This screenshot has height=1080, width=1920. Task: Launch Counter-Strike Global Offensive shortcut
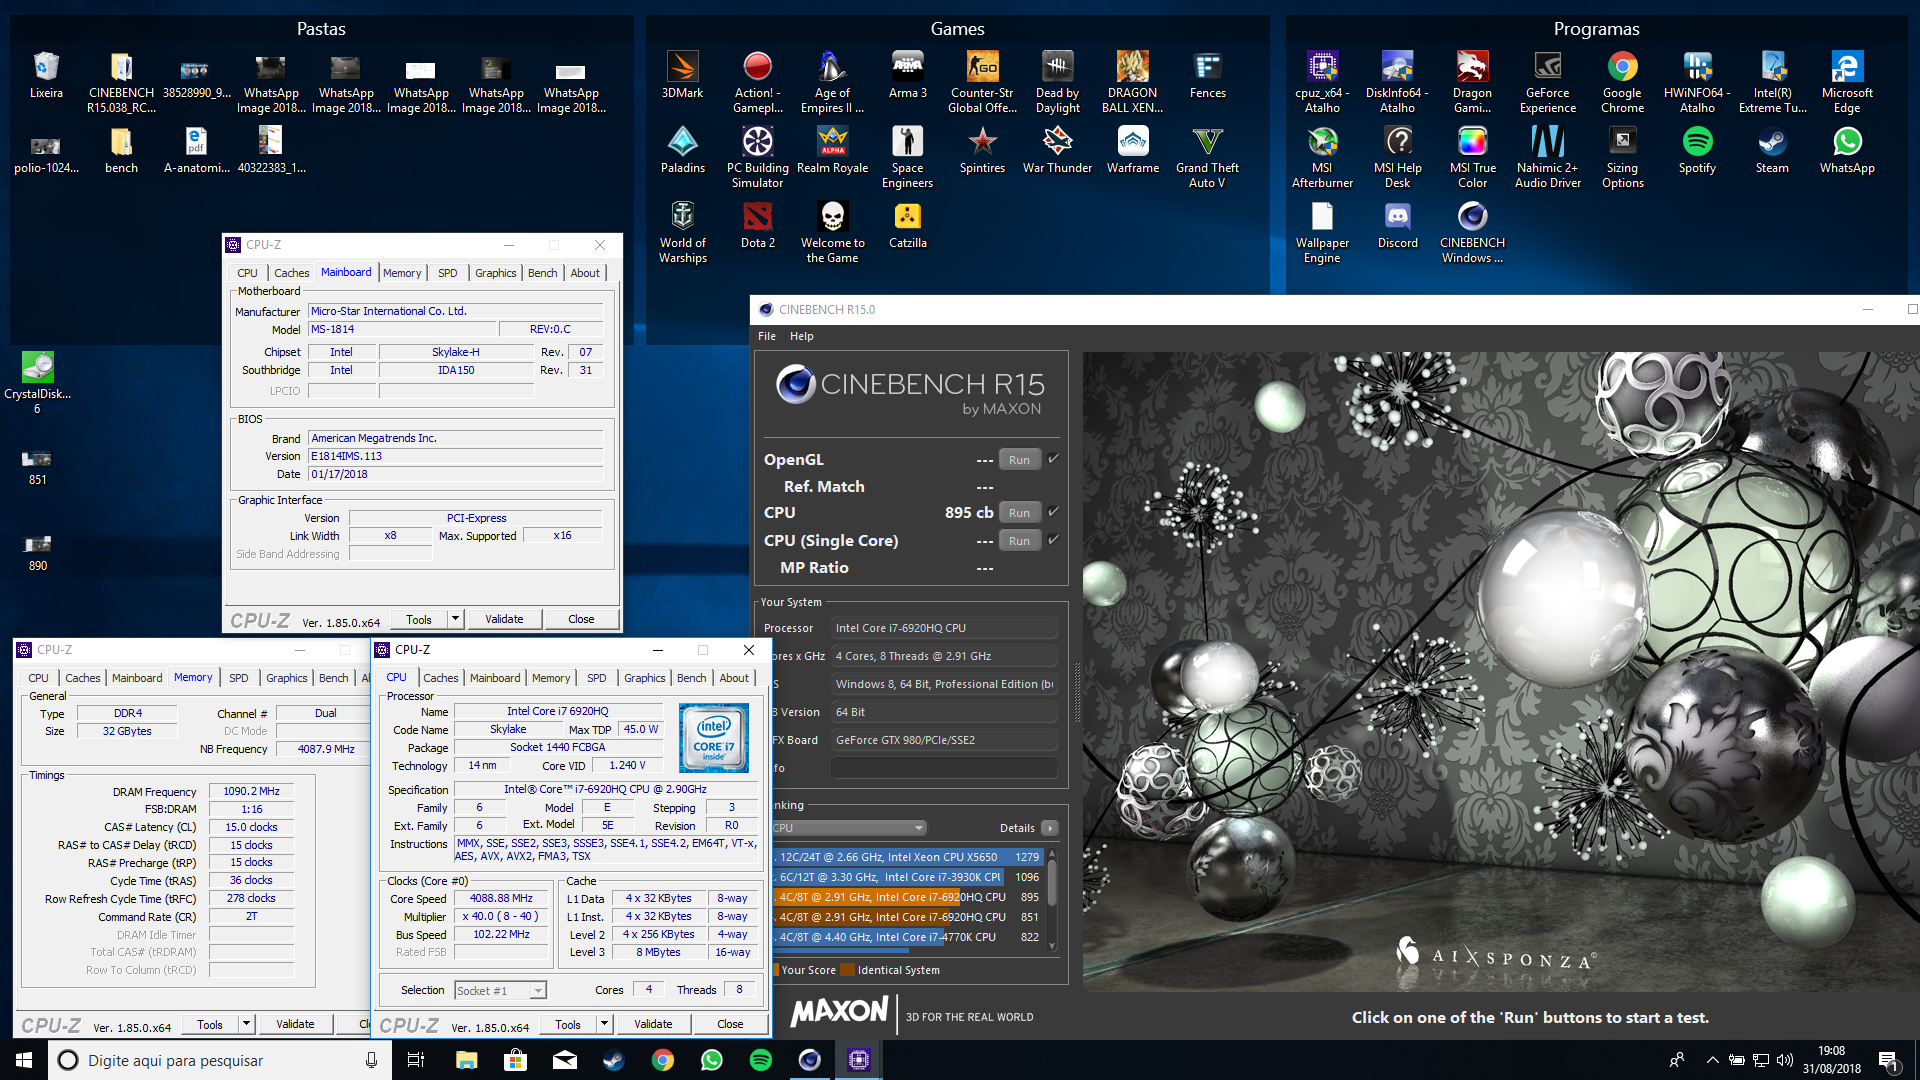982,82
